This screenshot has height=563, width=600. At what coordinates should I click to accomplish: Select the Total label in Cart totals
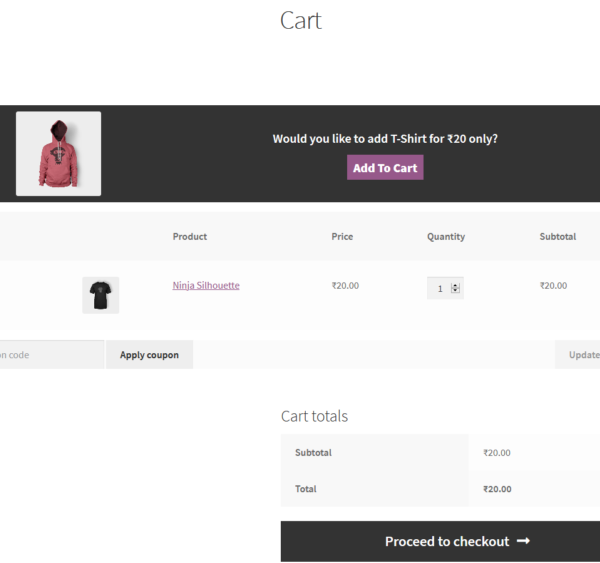[306, 489]
